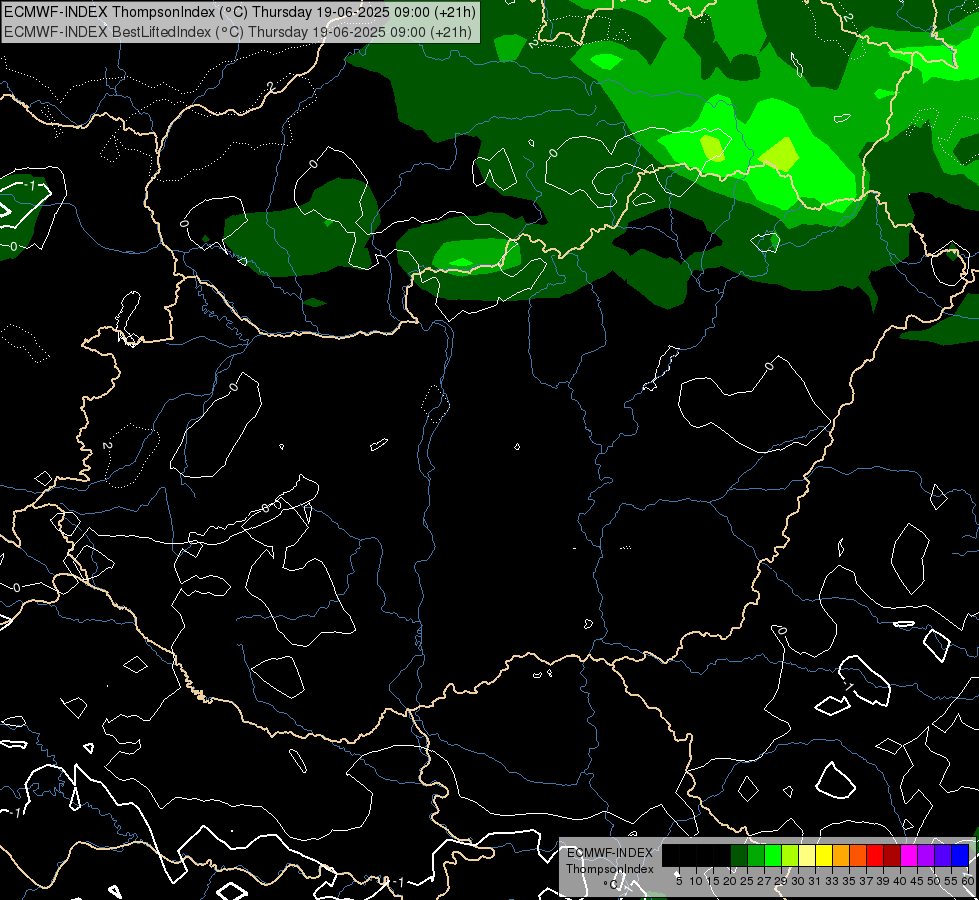Image resolution: width=979 pixels, height=900 pixels.
Task: Click legend scale value 25
Action: click(747, 881)
